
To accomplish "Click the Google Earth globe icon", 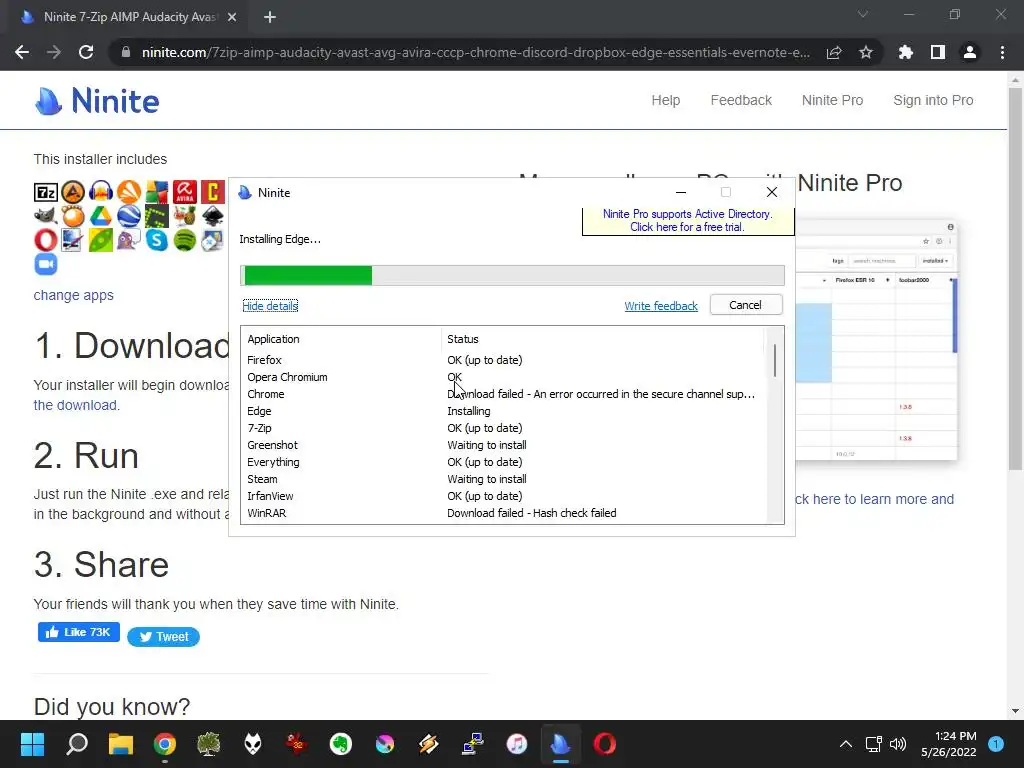I will pos(129,216).
